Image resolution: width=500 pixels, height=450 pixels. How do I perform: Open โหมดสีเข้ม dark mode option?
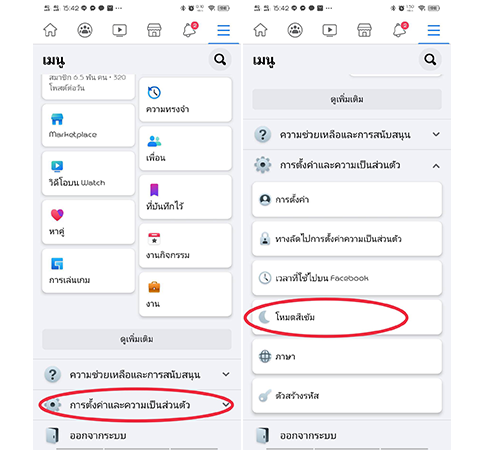[347, 317]
